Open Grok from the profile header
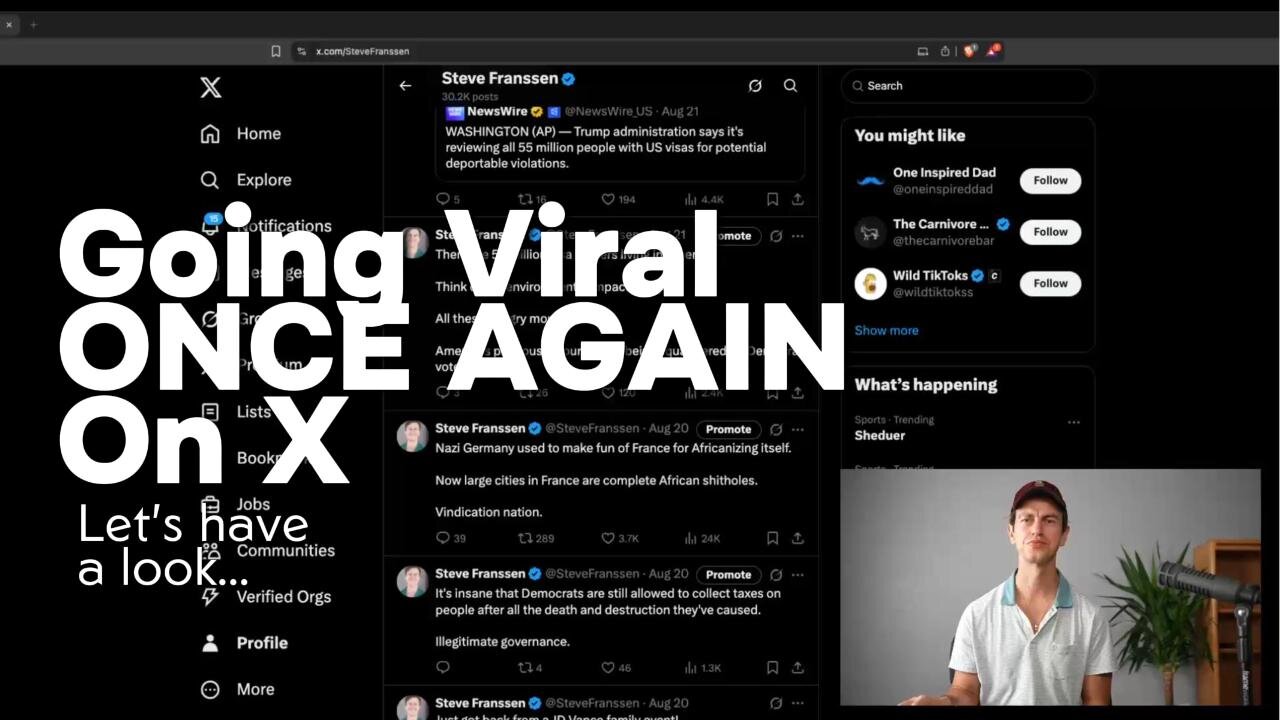Image resolution: width=1280 pixels, height=720 pixels. (x=755, y=86)
